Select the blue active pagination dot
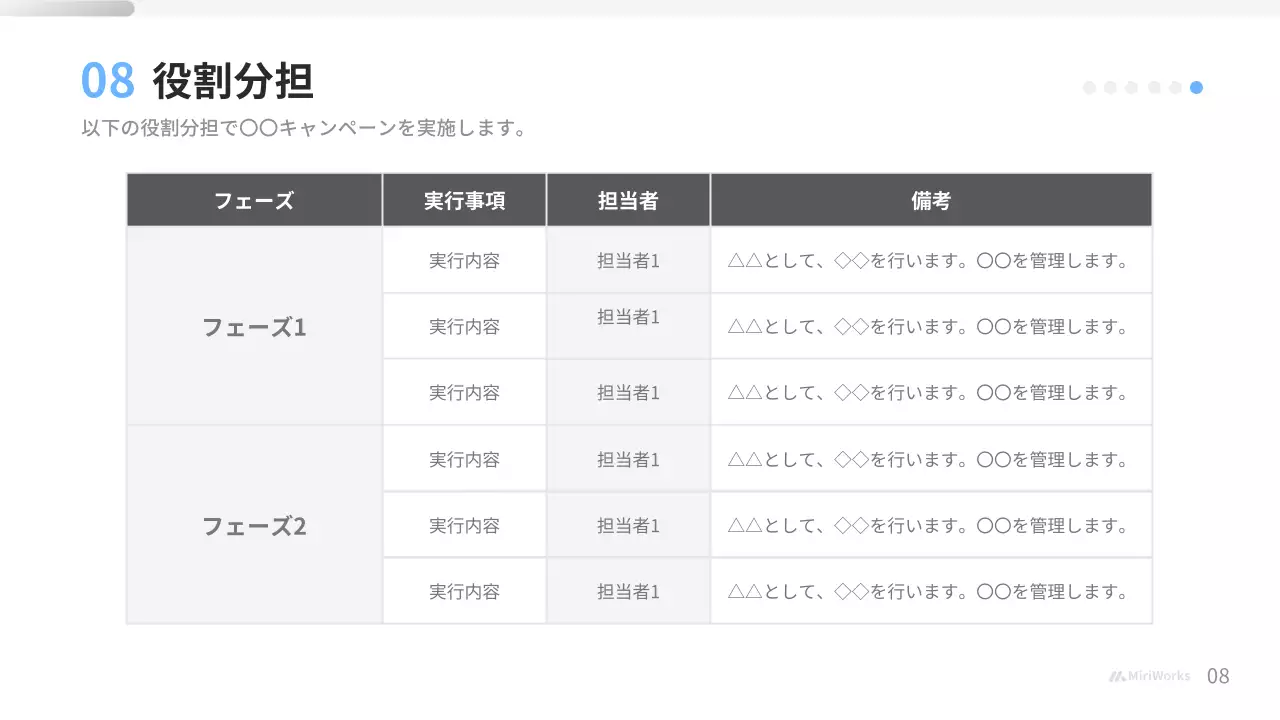Screen dimensions: 1280x720 click(x=1196, y=88)
